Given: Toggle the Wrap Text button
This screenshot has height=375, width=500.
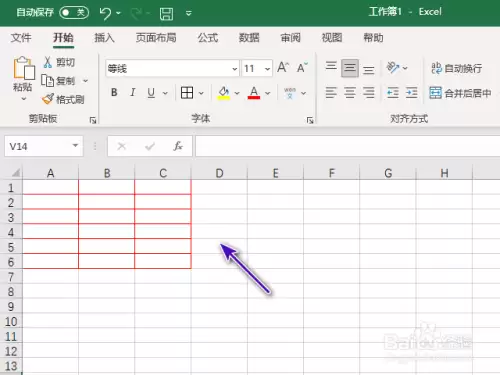Looking at the screenshot, I should click(456, 68).
